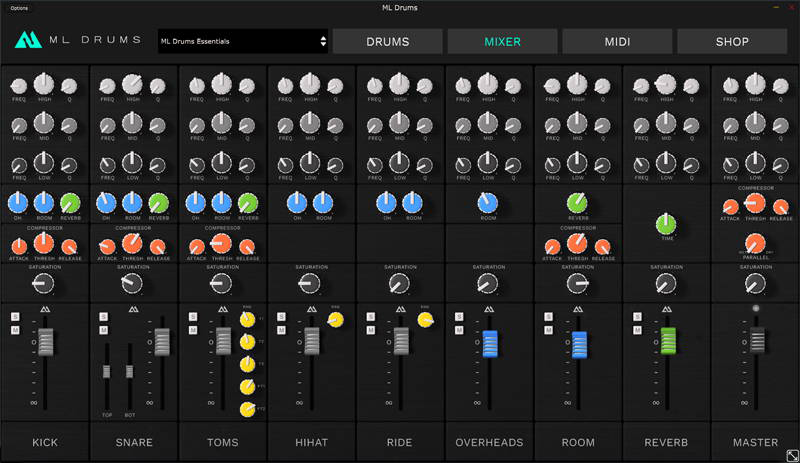The image size is (800, 463).
Task: Open the Options menu in title bar
Action: tap(20, 7)
